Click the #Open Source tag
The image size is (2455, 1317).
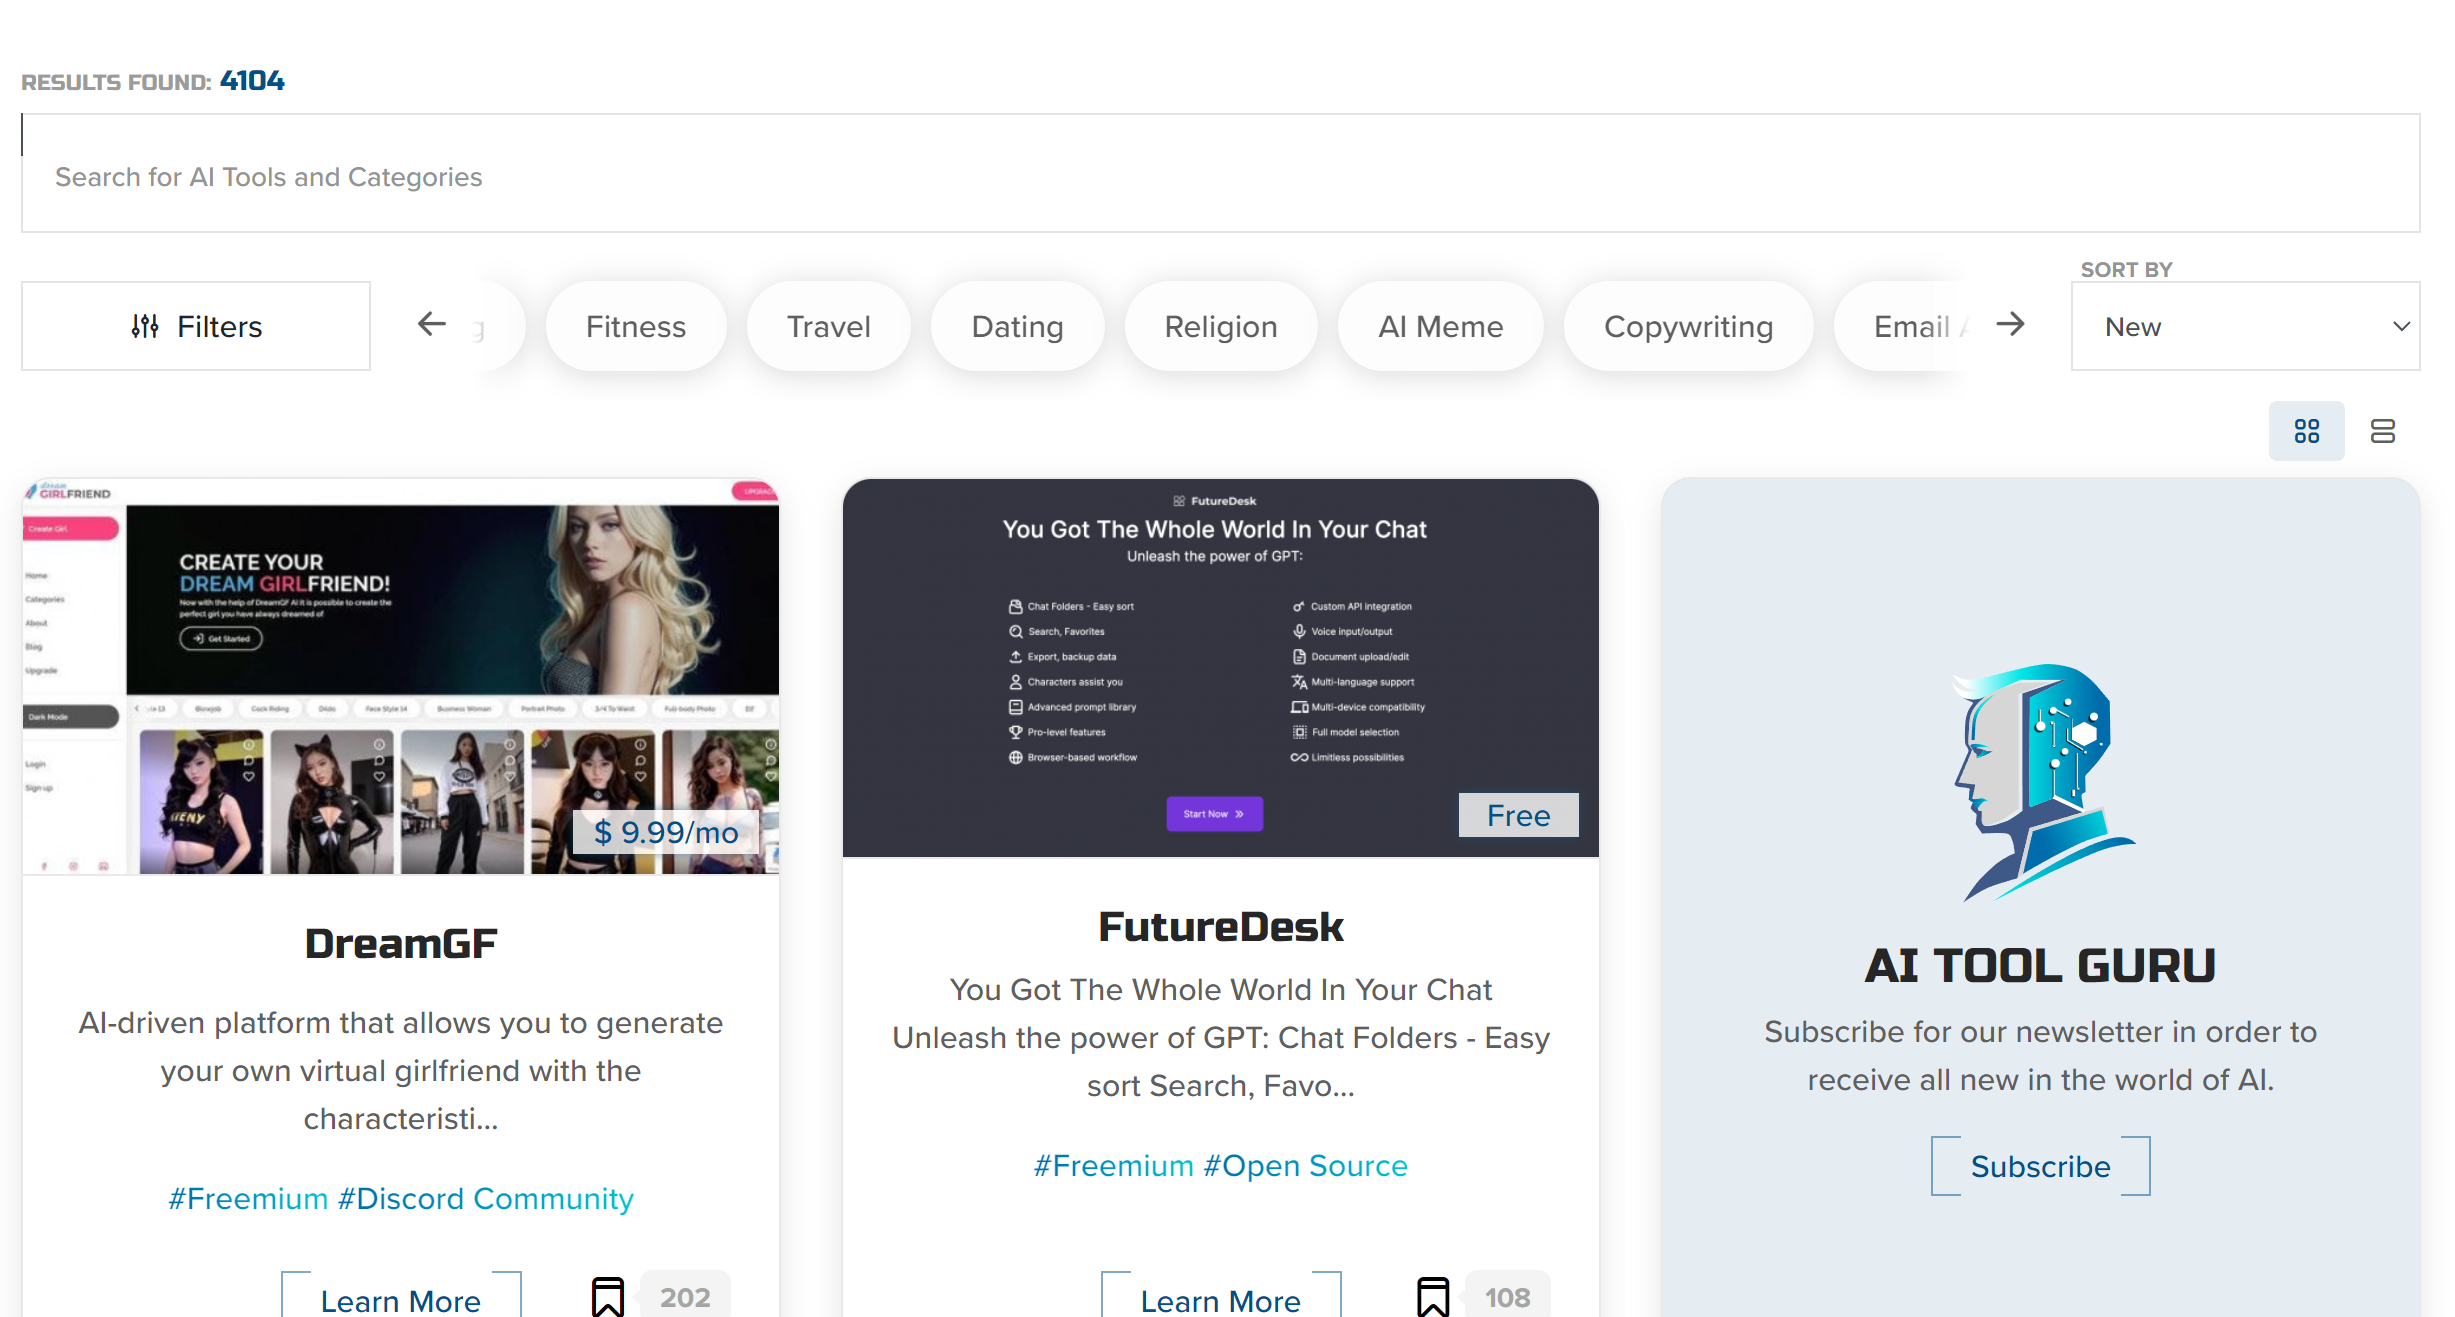point(1306,1165)
